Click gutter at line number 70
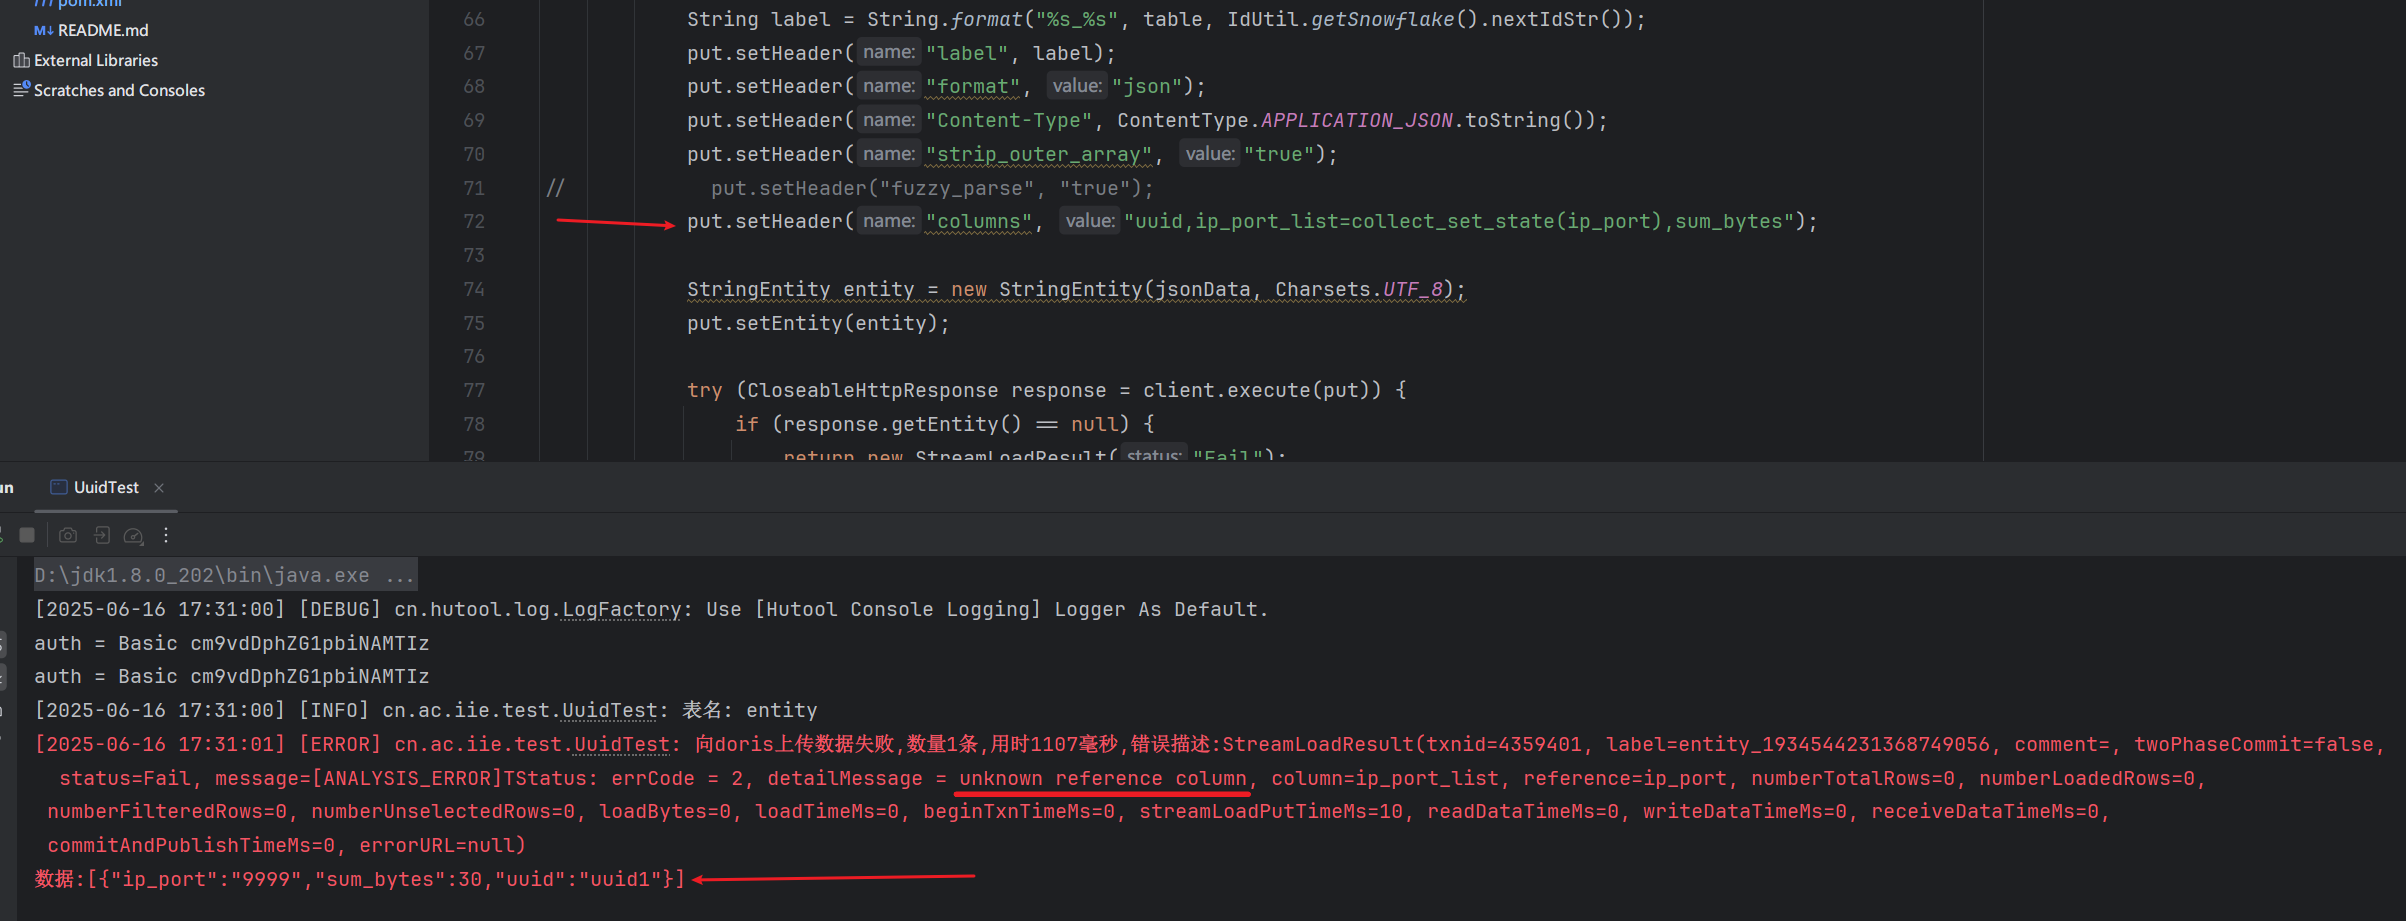The height and width of the screenshot is (921, 2406). tap(474, 154)
